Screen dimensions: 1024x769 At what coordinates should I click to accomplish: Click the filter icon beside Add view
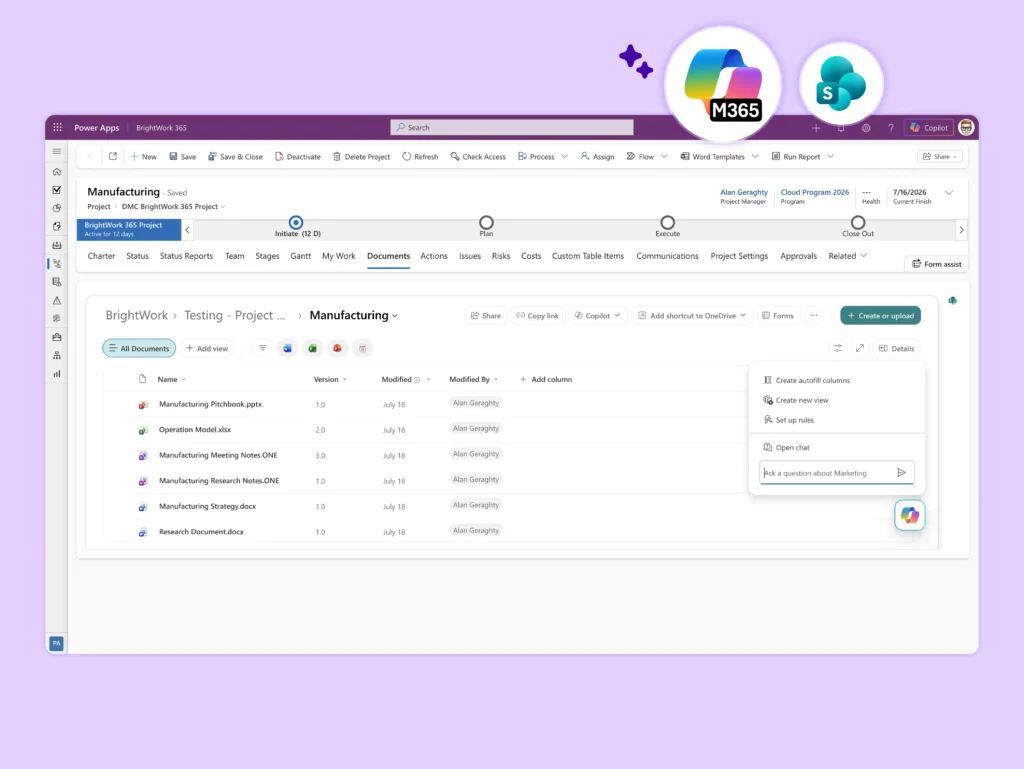point(263,349)
